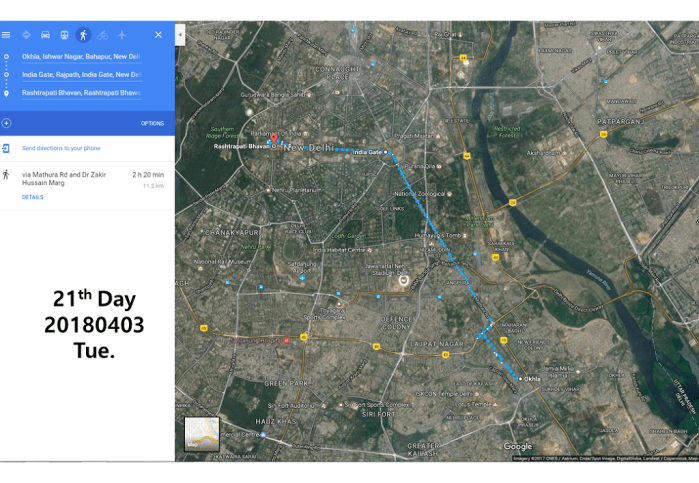Switch map view using layer thumbnail
The image size is (699, 483).
(x=203, y=434)
